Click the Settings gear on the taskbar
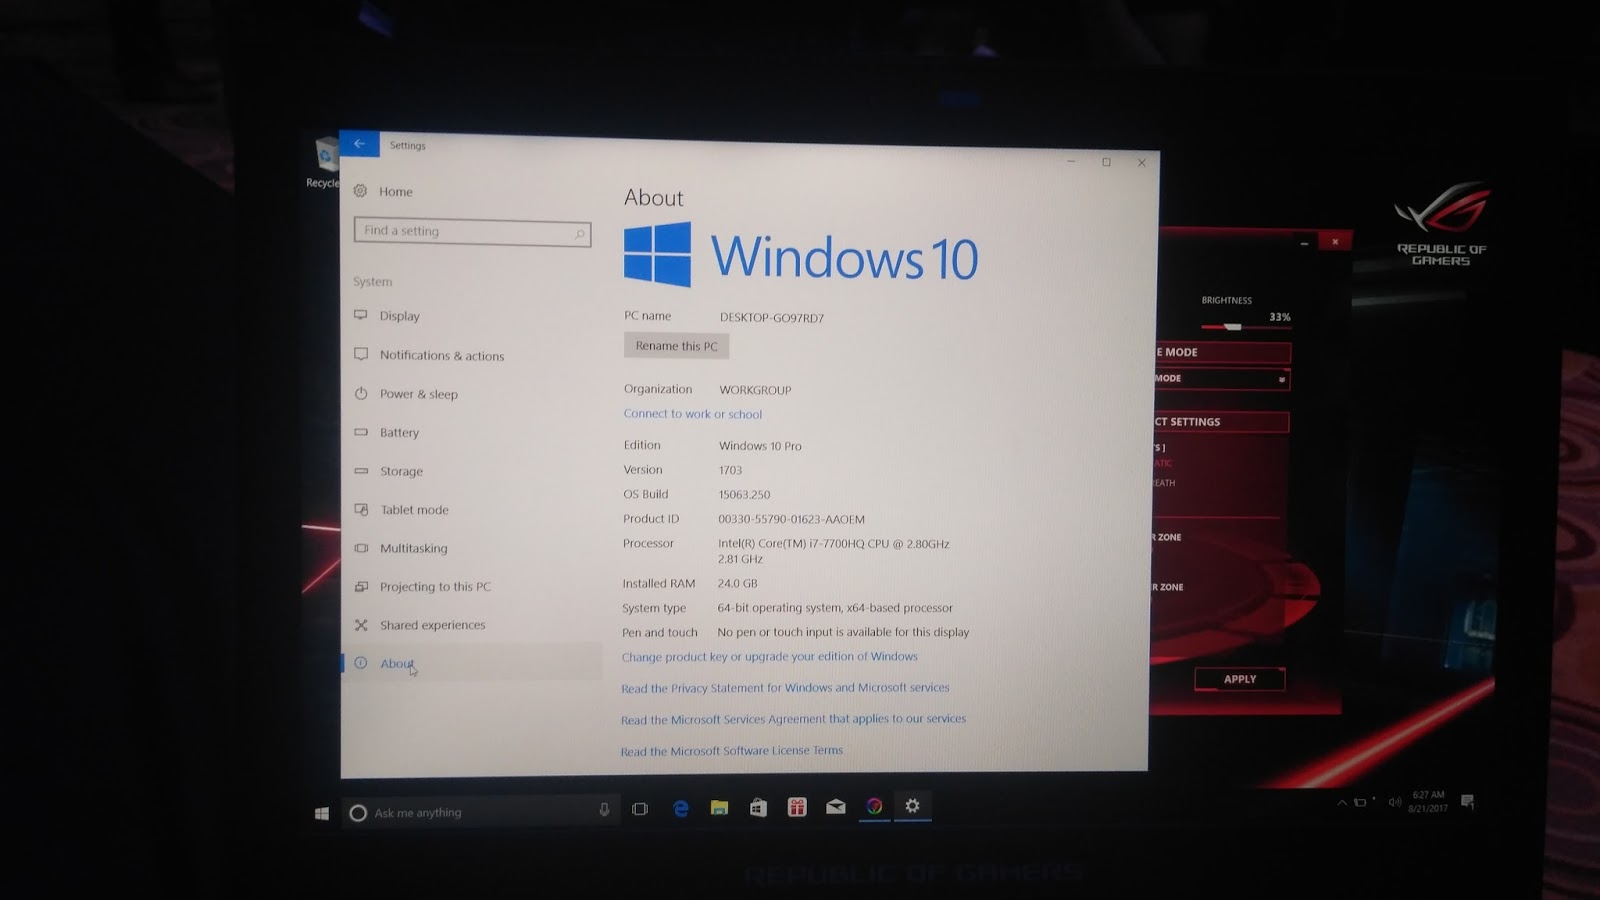The image size is (1600, 900). click(912, 805)
